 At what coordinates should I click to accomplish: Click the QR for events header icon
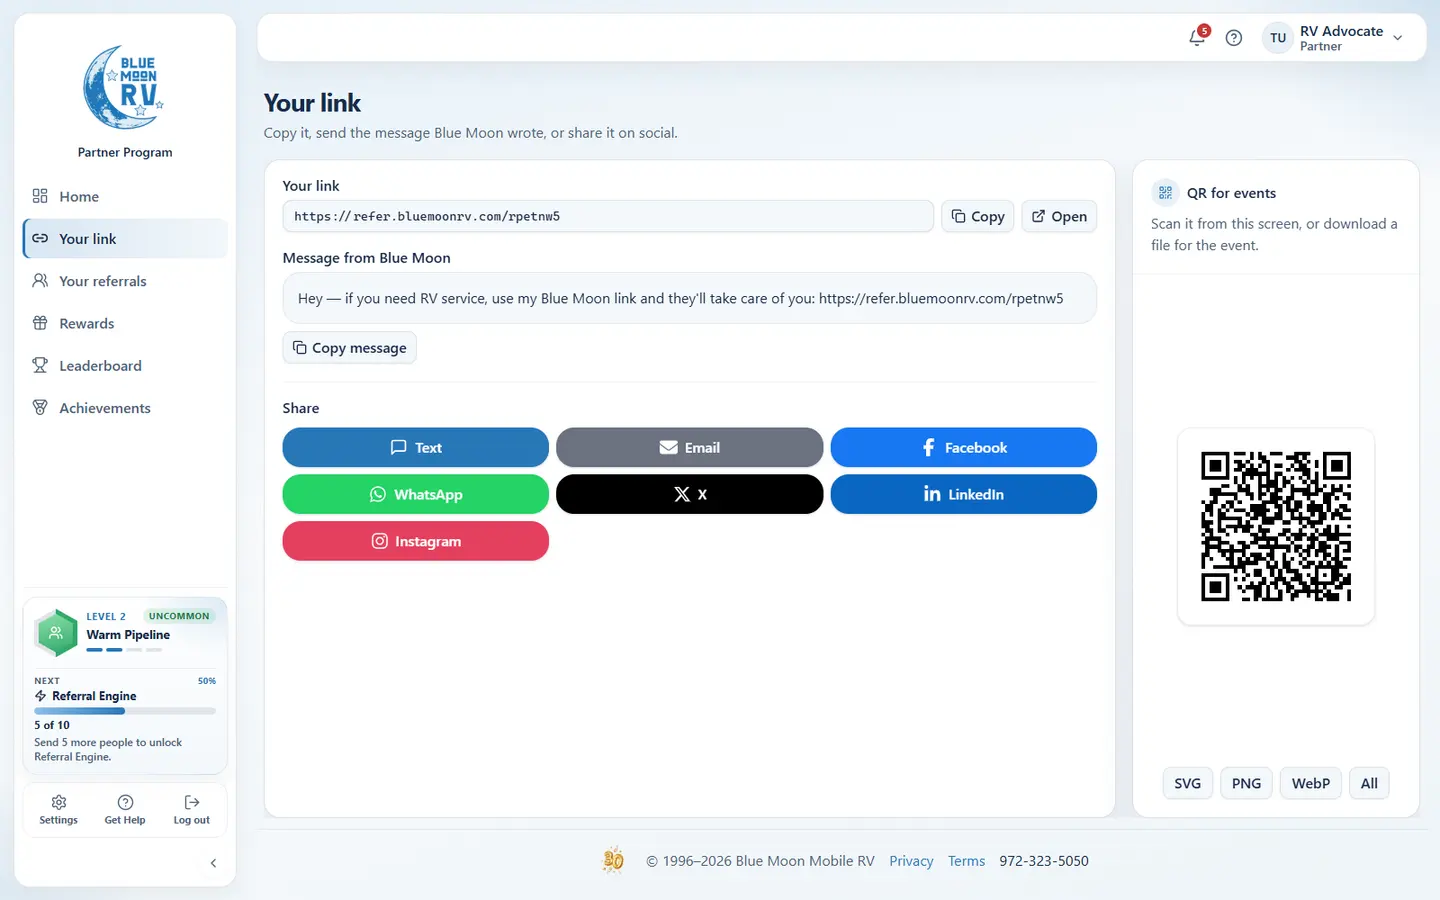(x=1165, y=193)
